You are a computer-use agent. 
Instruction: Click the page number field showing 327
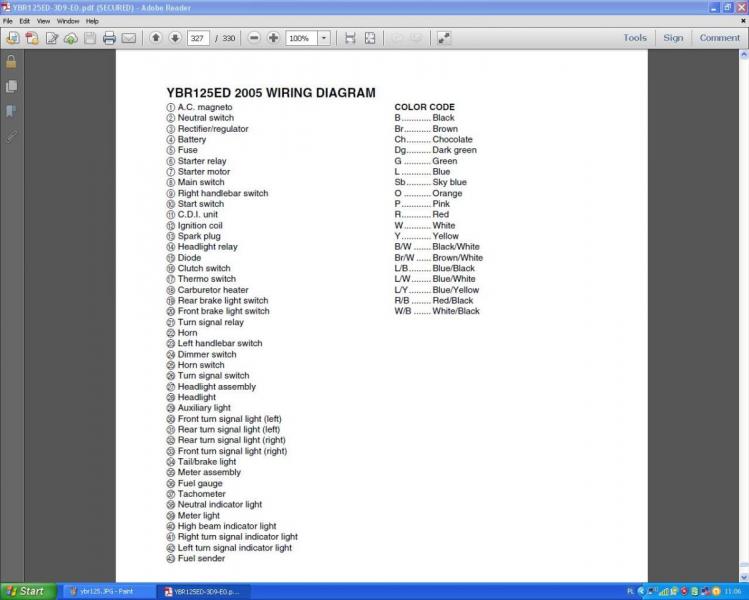tap(198, 38)
